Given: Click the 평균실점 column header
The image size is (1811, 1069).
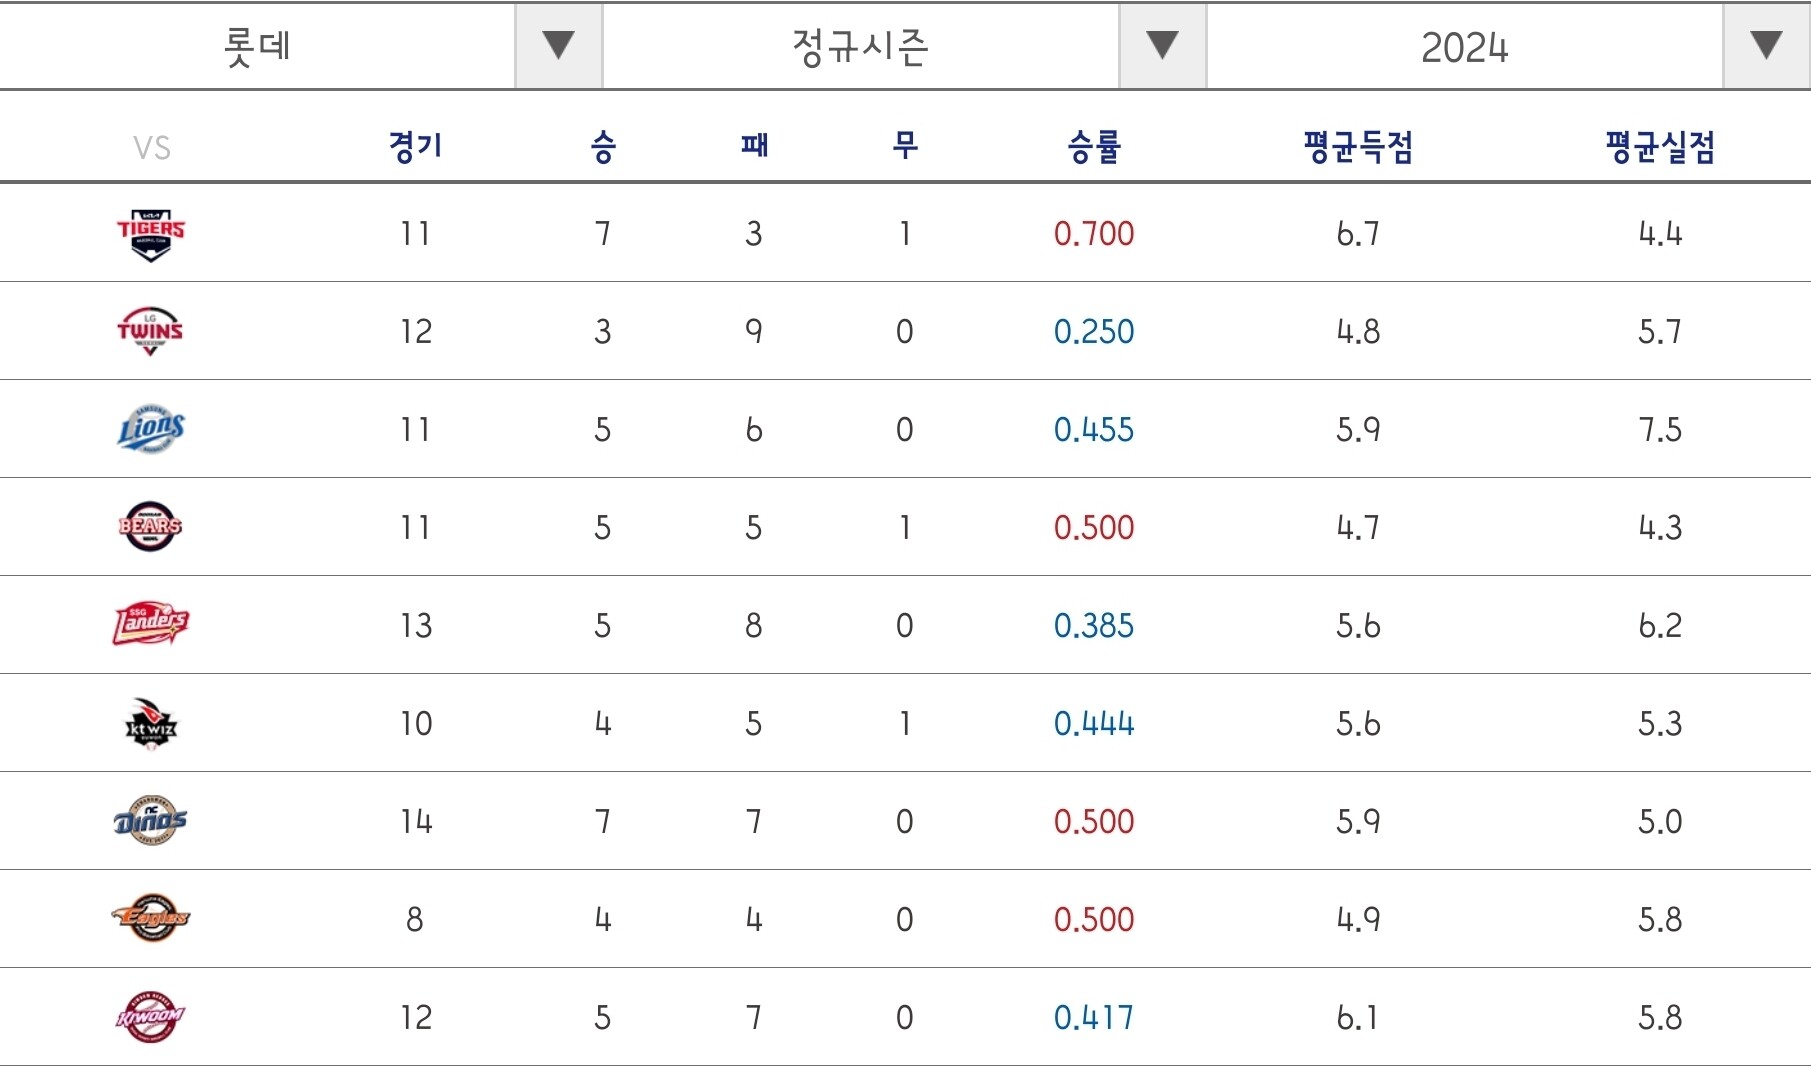Looking at the screenshot, I should [1660, 147].
